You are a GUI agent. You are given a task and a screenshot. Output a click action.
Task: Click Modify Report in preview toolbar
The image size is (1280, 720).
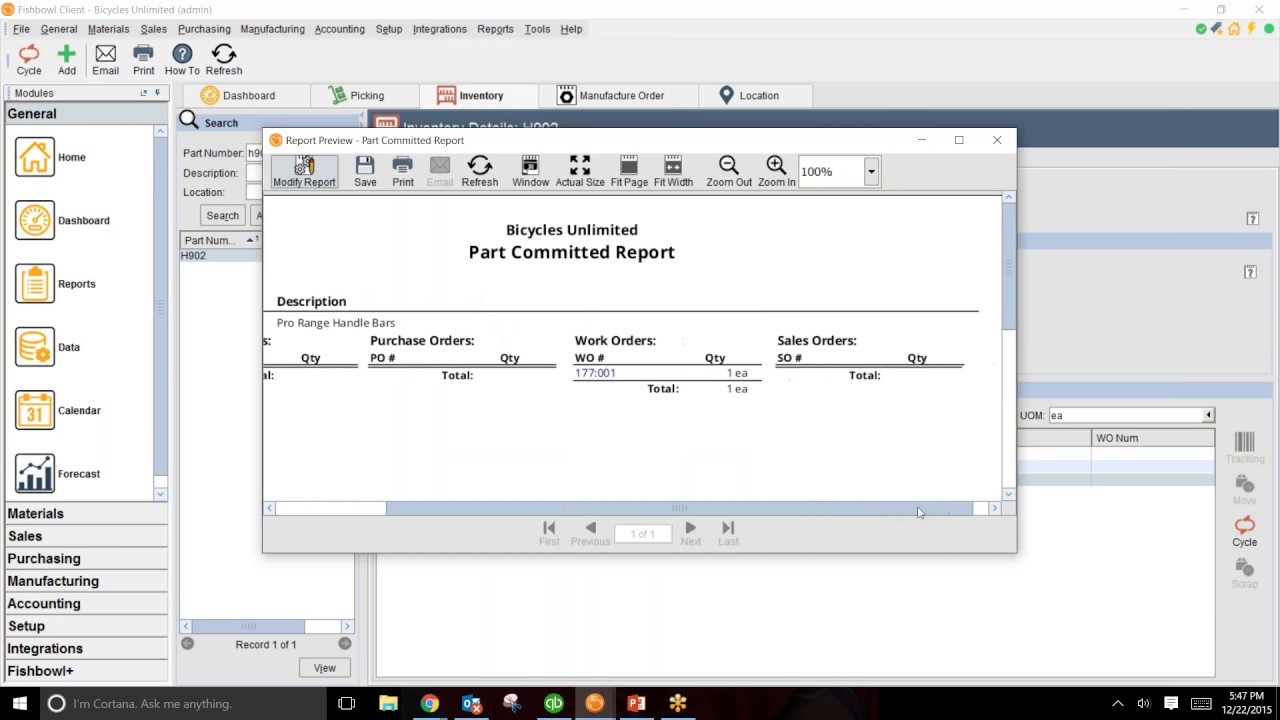(x=304, y=171)
